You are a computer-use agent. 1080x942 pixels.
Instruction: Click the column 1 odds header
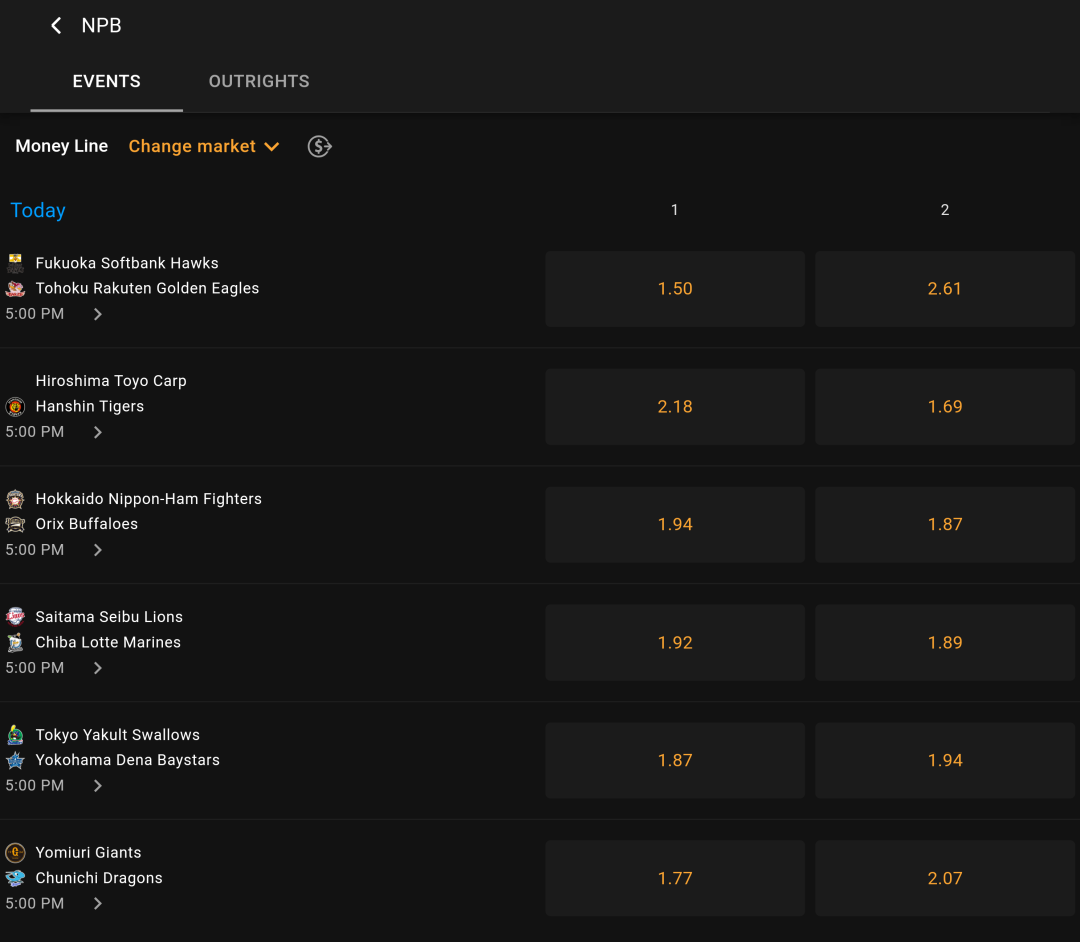click(675, 210)
